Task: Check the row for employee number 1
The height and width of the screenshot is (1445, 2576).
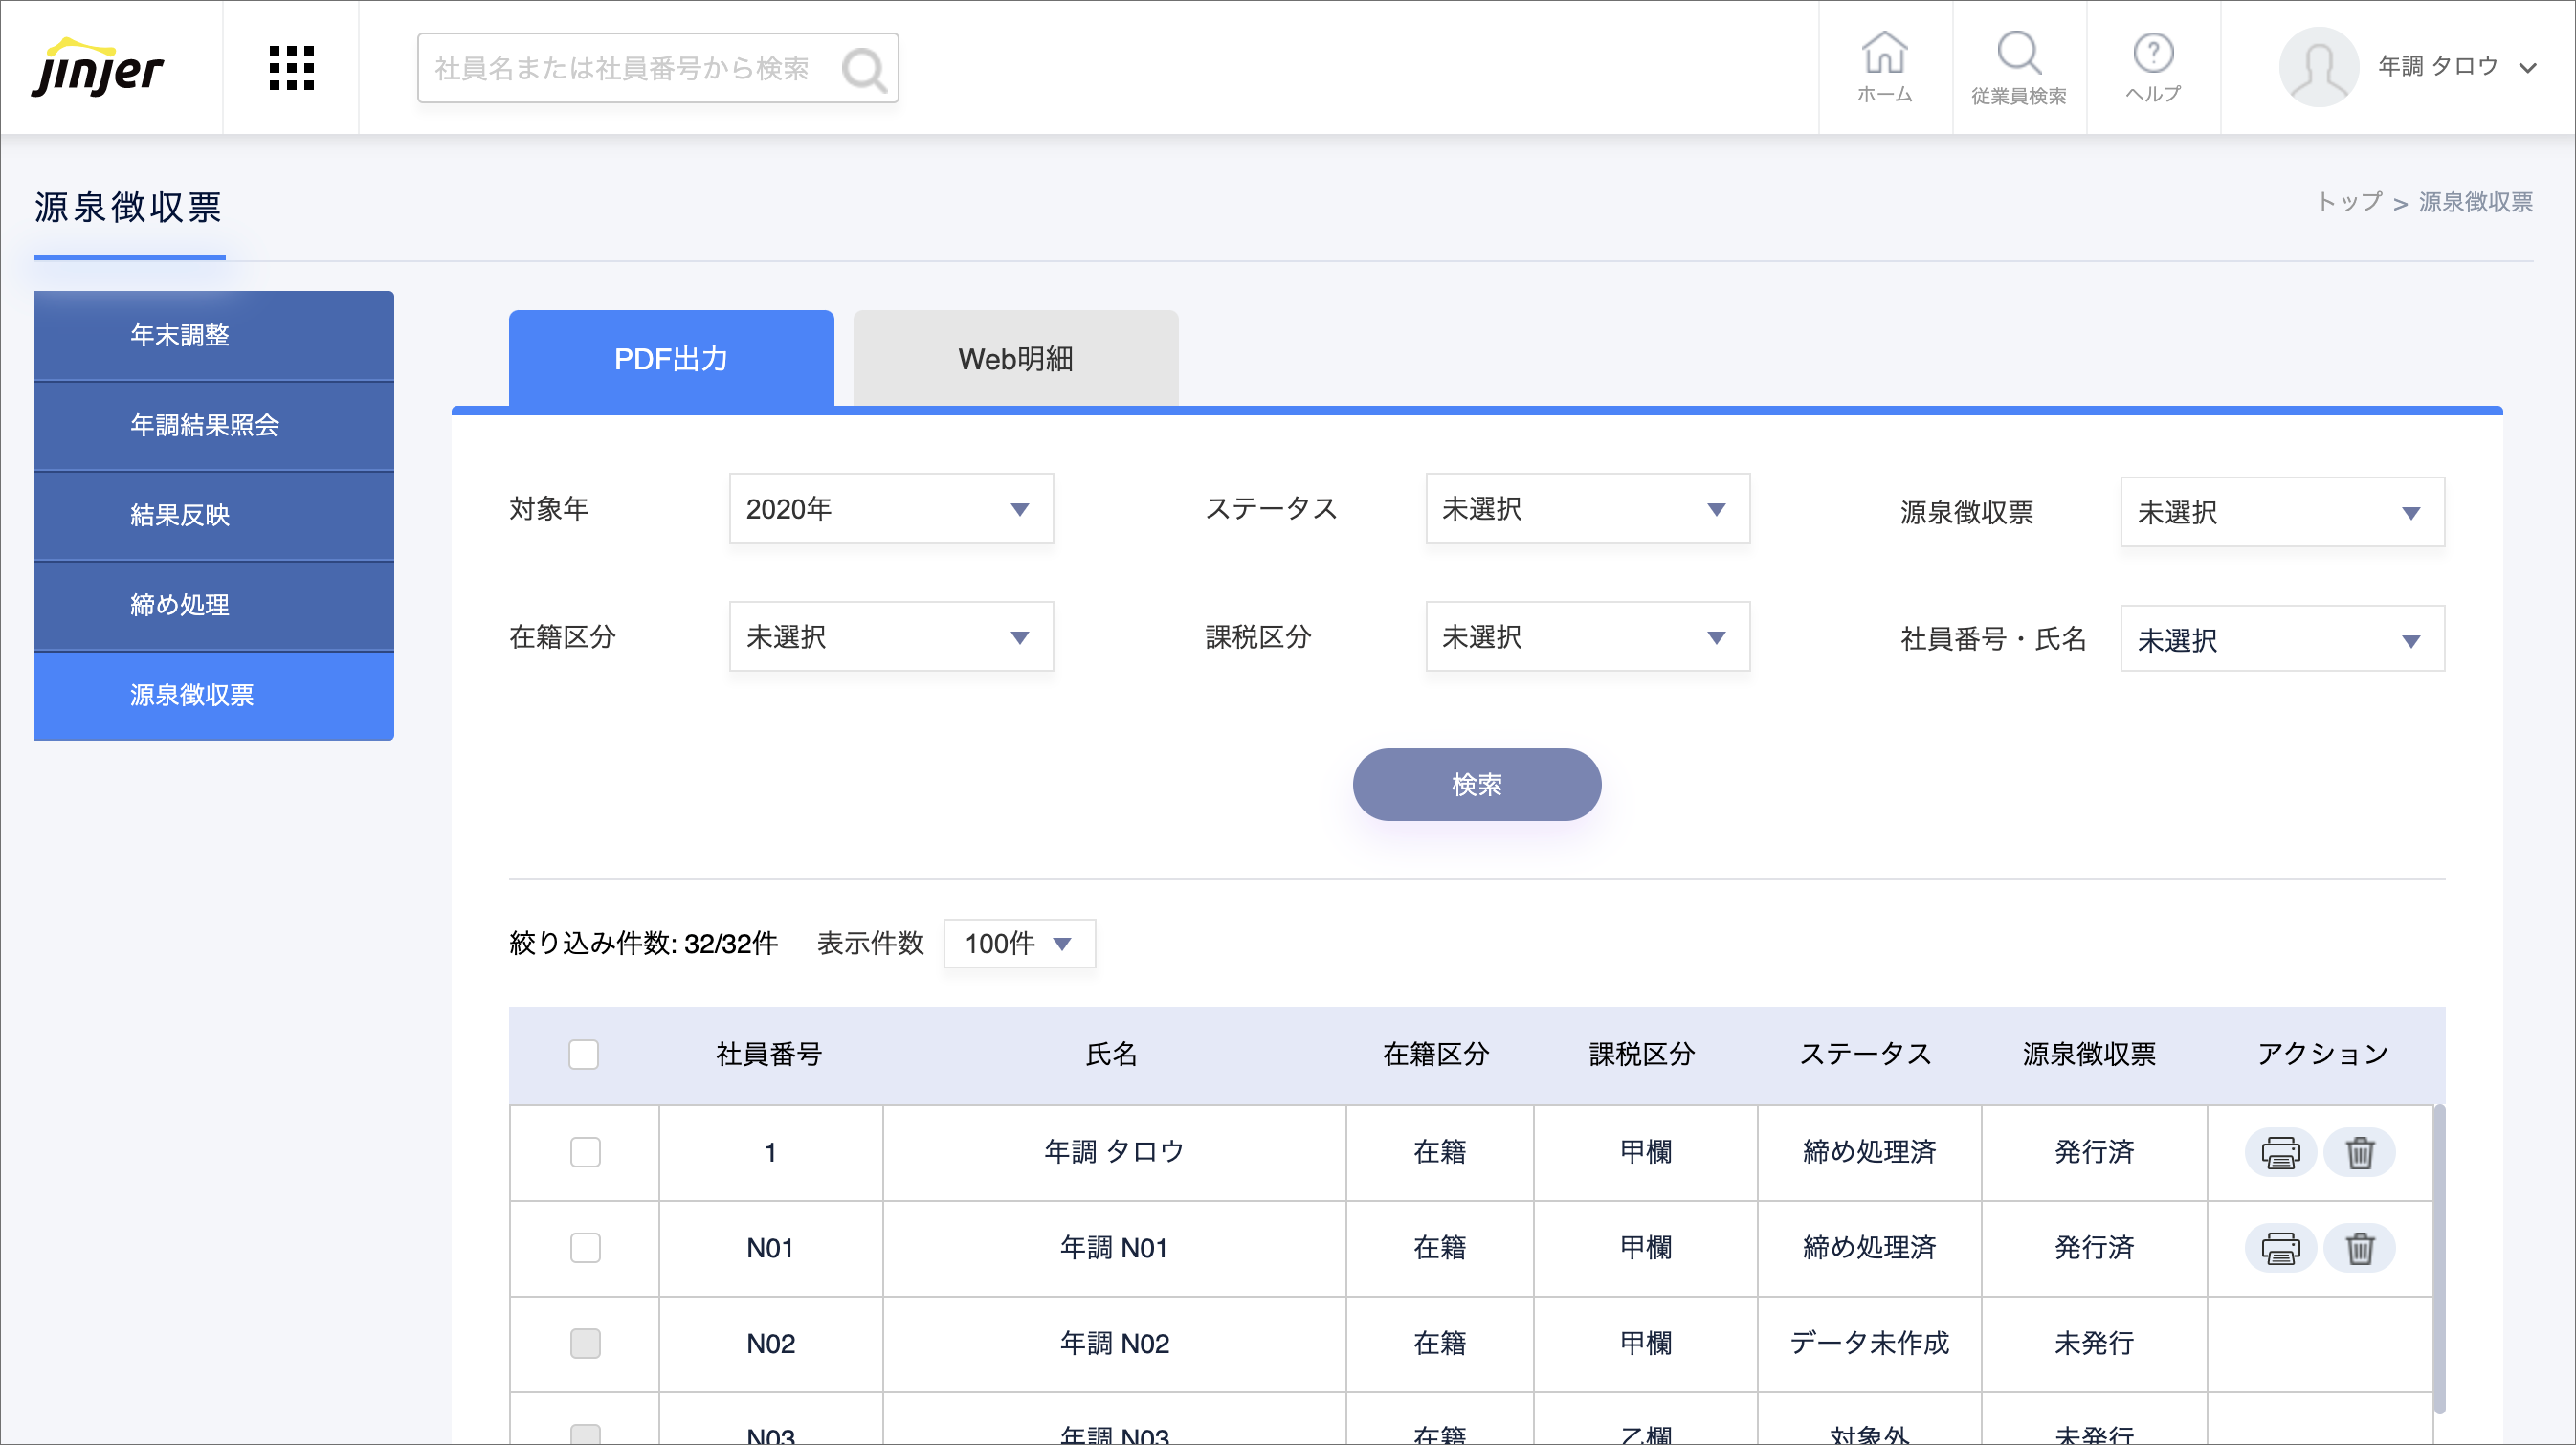Action: (x=585, y=1152)
